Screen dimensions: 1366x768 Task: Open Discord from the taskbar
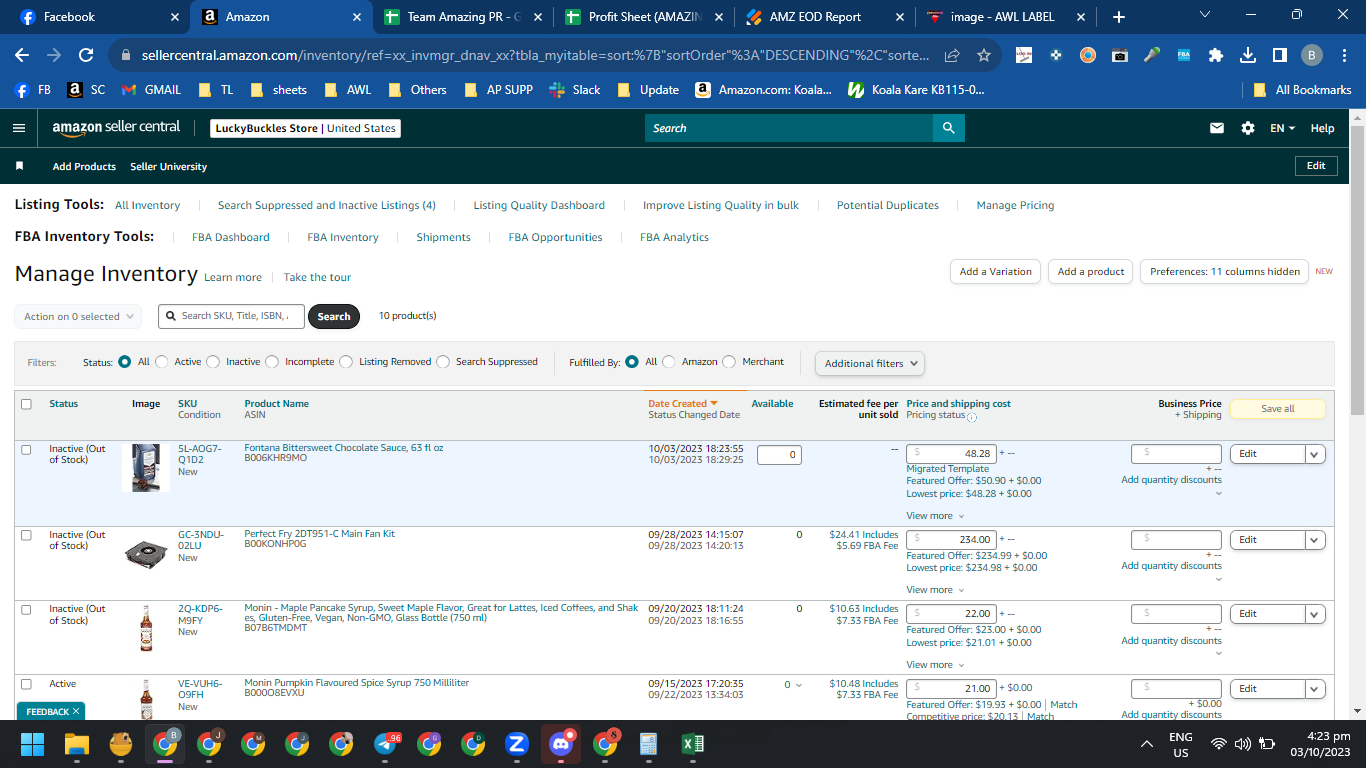coord(561,744)
